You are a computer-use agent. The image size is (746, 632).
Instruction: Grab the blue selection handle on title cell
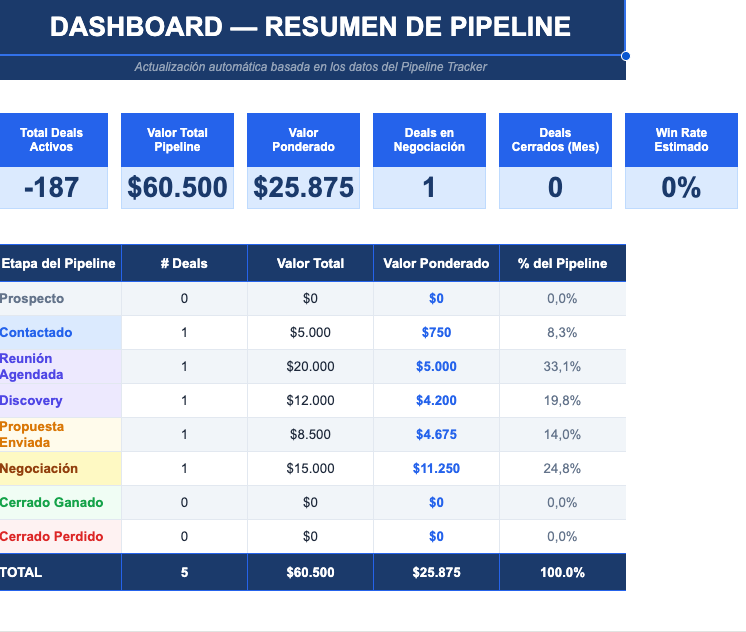626,56
